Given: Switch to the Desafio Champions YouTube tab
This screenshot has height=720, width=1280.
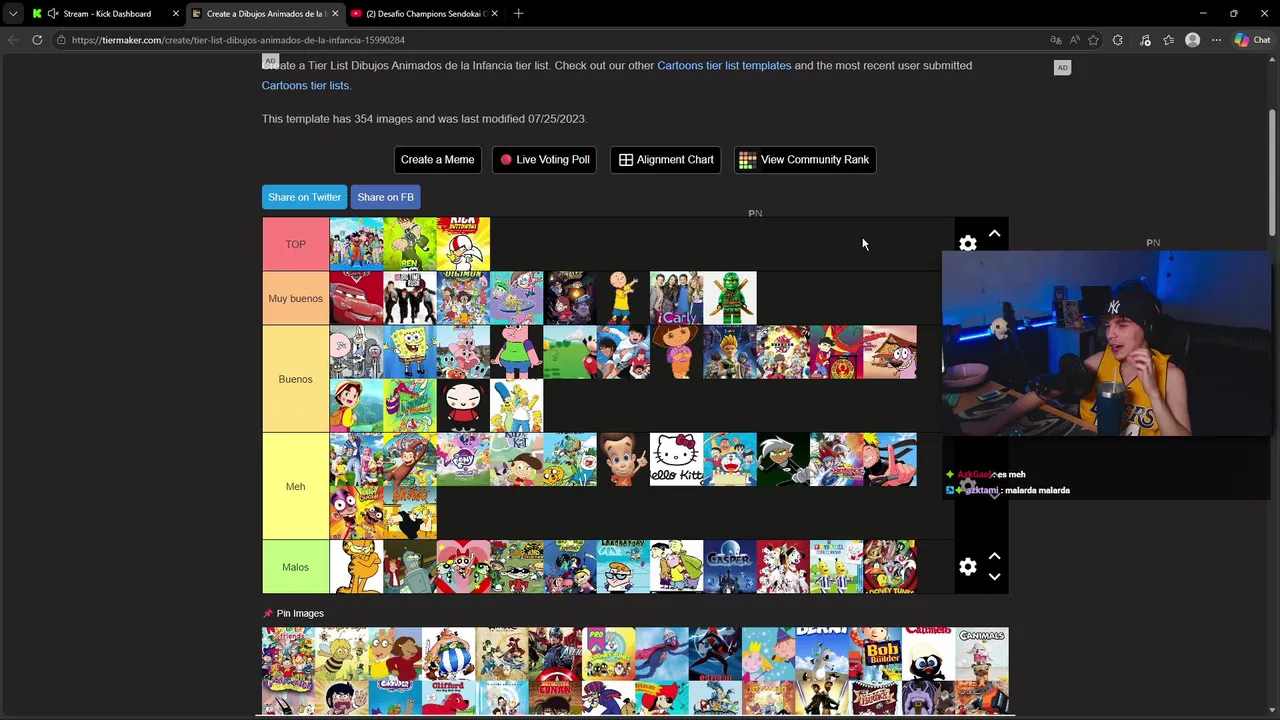Looking at the screenshot, I should pos(426,14).
